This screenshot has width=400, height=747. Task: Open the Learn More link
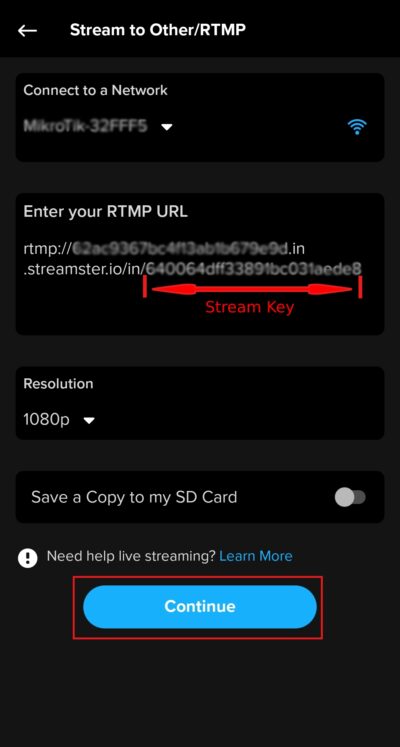256,556
